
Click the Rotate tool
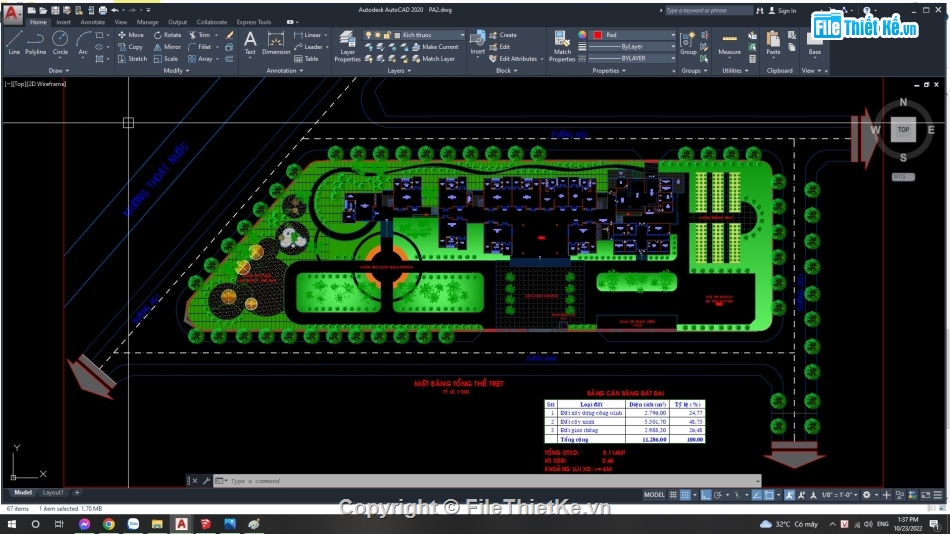pos(167,35)
